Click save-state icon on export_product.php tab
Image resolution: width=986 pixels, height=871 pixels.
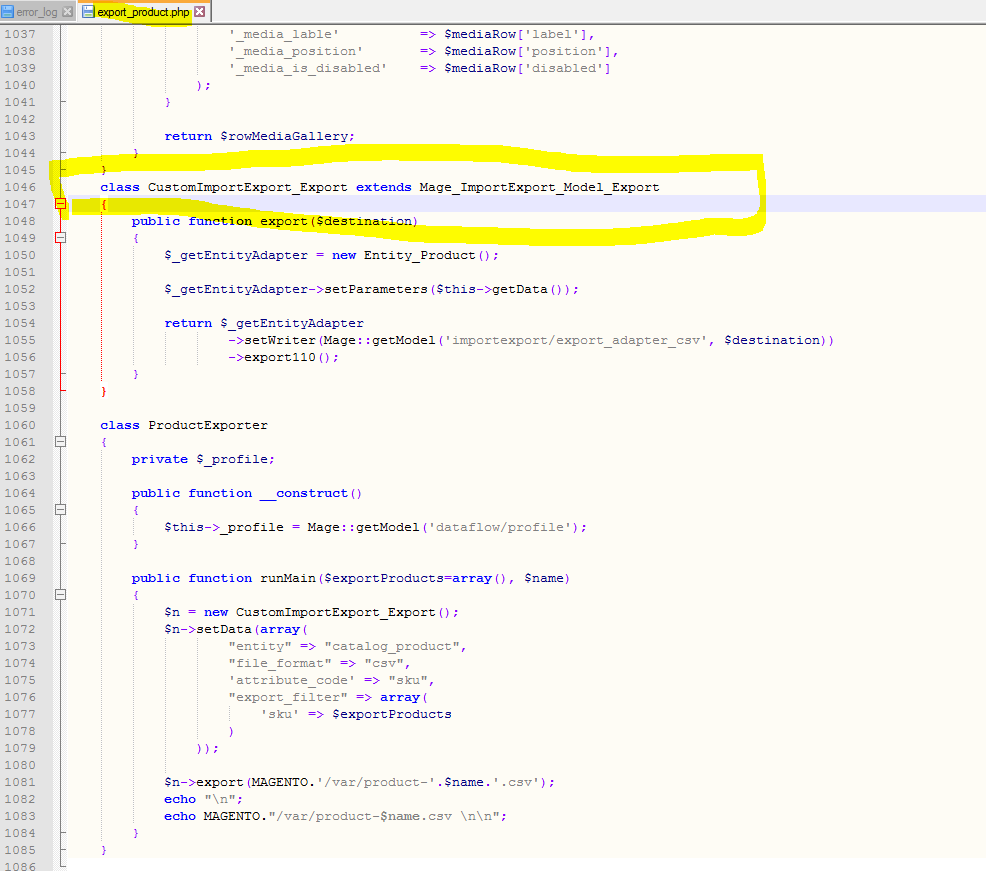(88, 12)
